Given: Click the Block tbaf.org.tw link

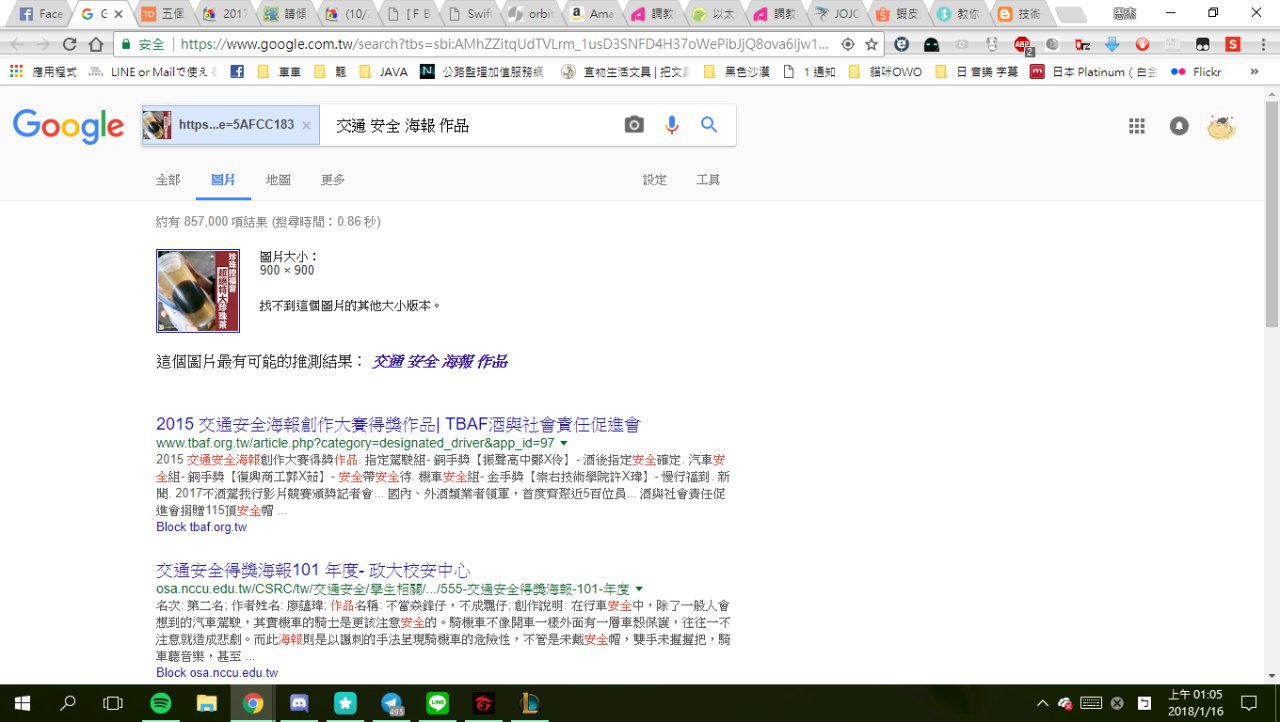Looking at the screenshot, I should pyautogui.click(x=201, y=527).
